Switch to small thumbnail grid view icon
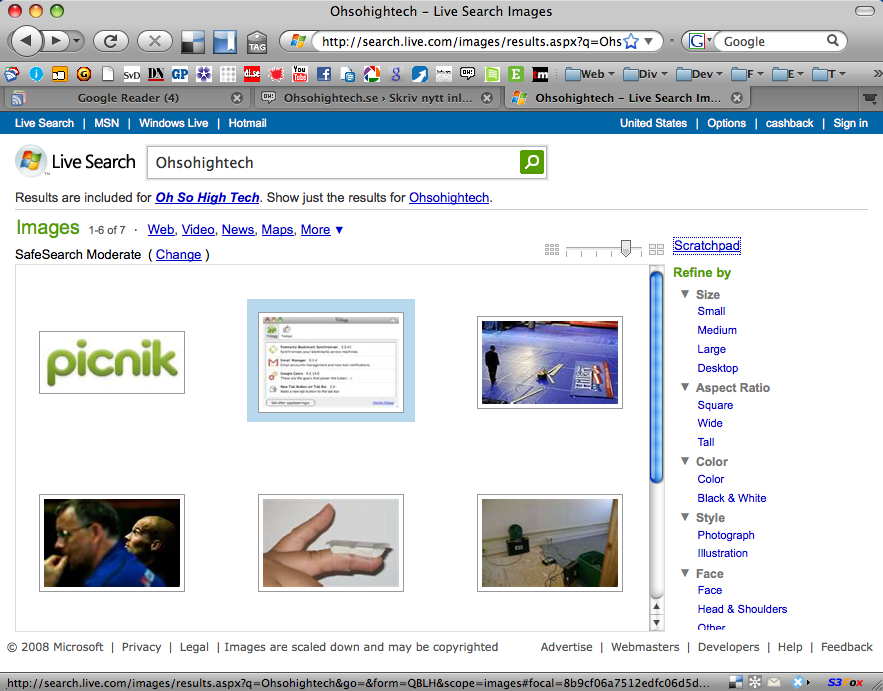This screenshot has height=691, width=883. [x=552, y=249]
